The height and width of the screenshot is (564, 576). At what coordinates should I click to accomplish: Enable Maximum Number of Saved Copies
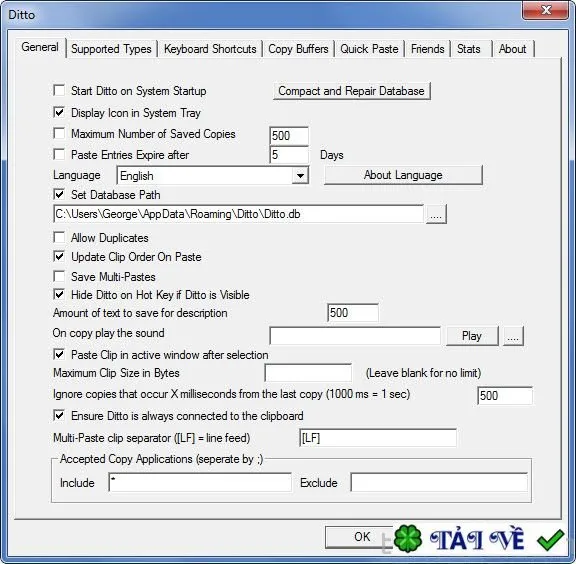point(59,133)
